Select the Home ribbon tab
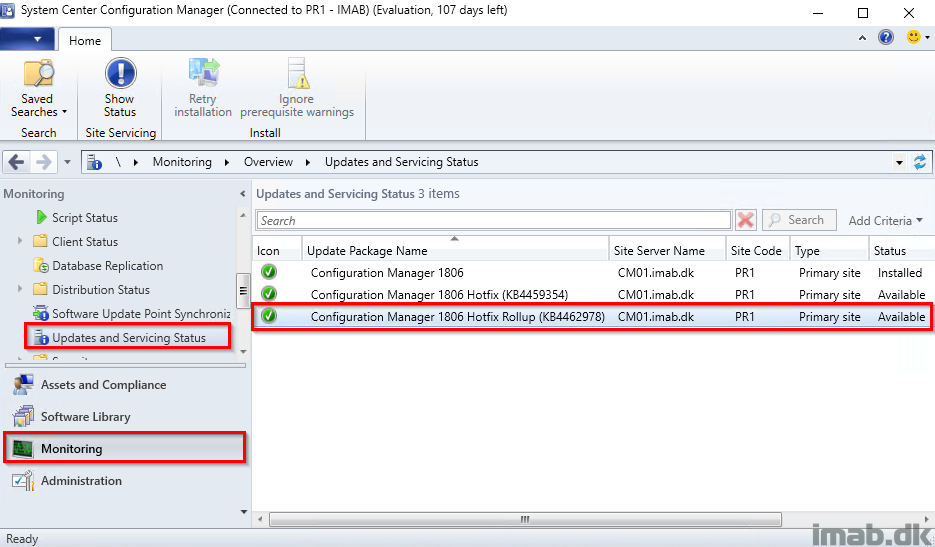The image size is (935, 547). tap(85, 41)
